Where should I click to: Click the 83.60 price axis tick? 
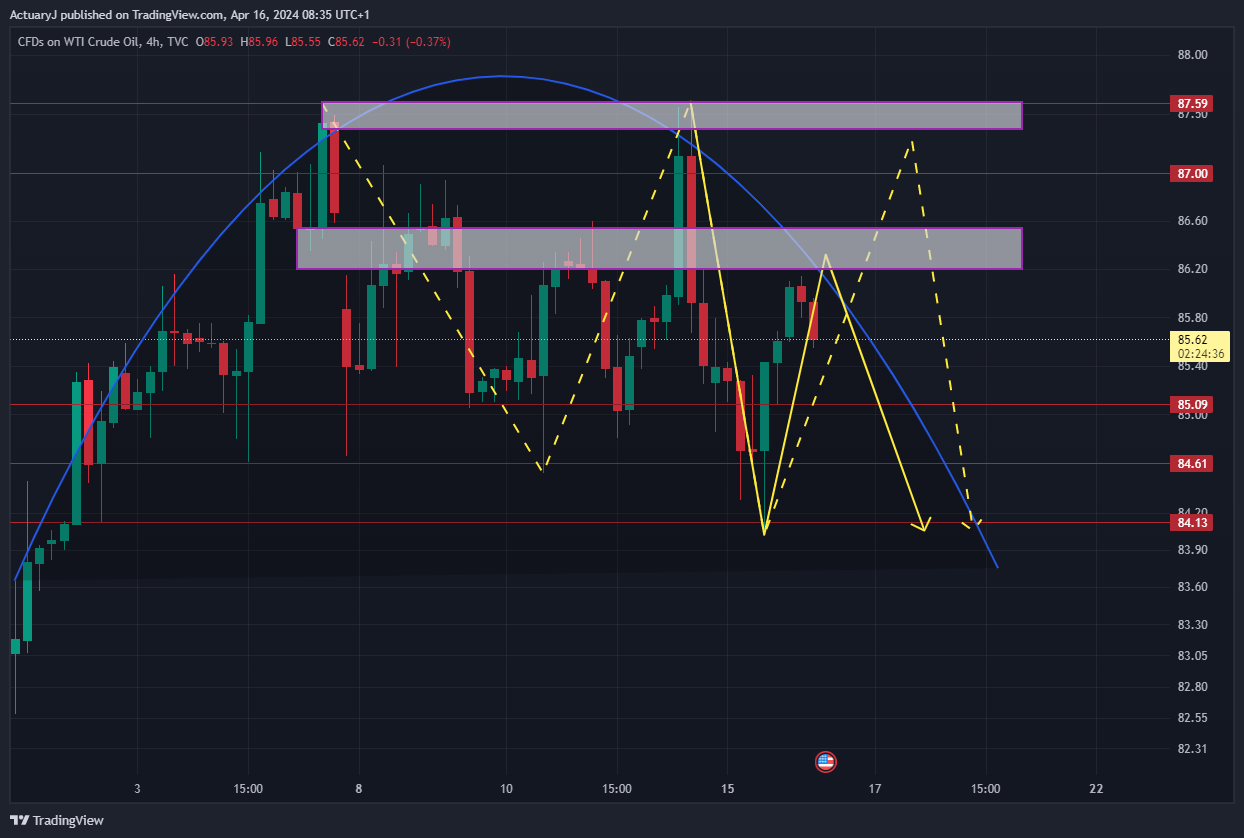tap(1193, 587)
